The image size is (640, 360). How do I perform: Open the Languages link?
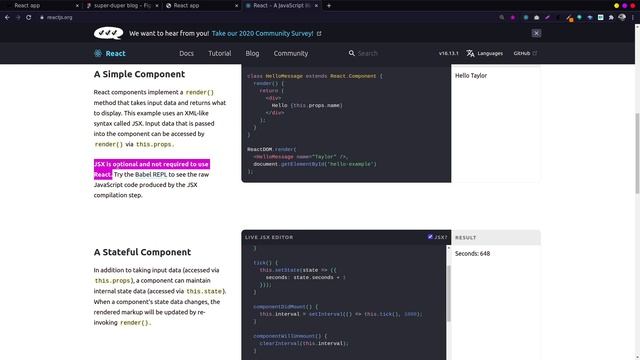tap(490, 53)
